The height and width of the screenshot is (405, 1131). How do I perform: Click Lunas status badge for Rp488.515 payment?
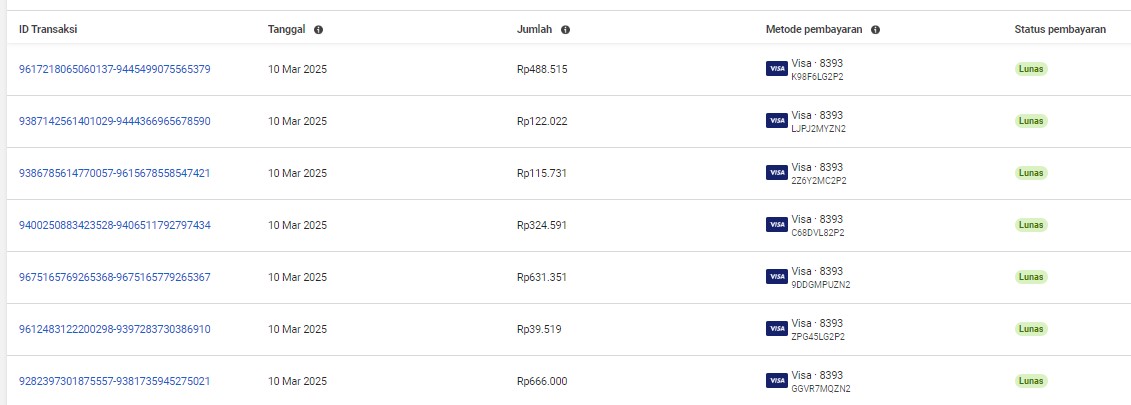pos(1031,69)
